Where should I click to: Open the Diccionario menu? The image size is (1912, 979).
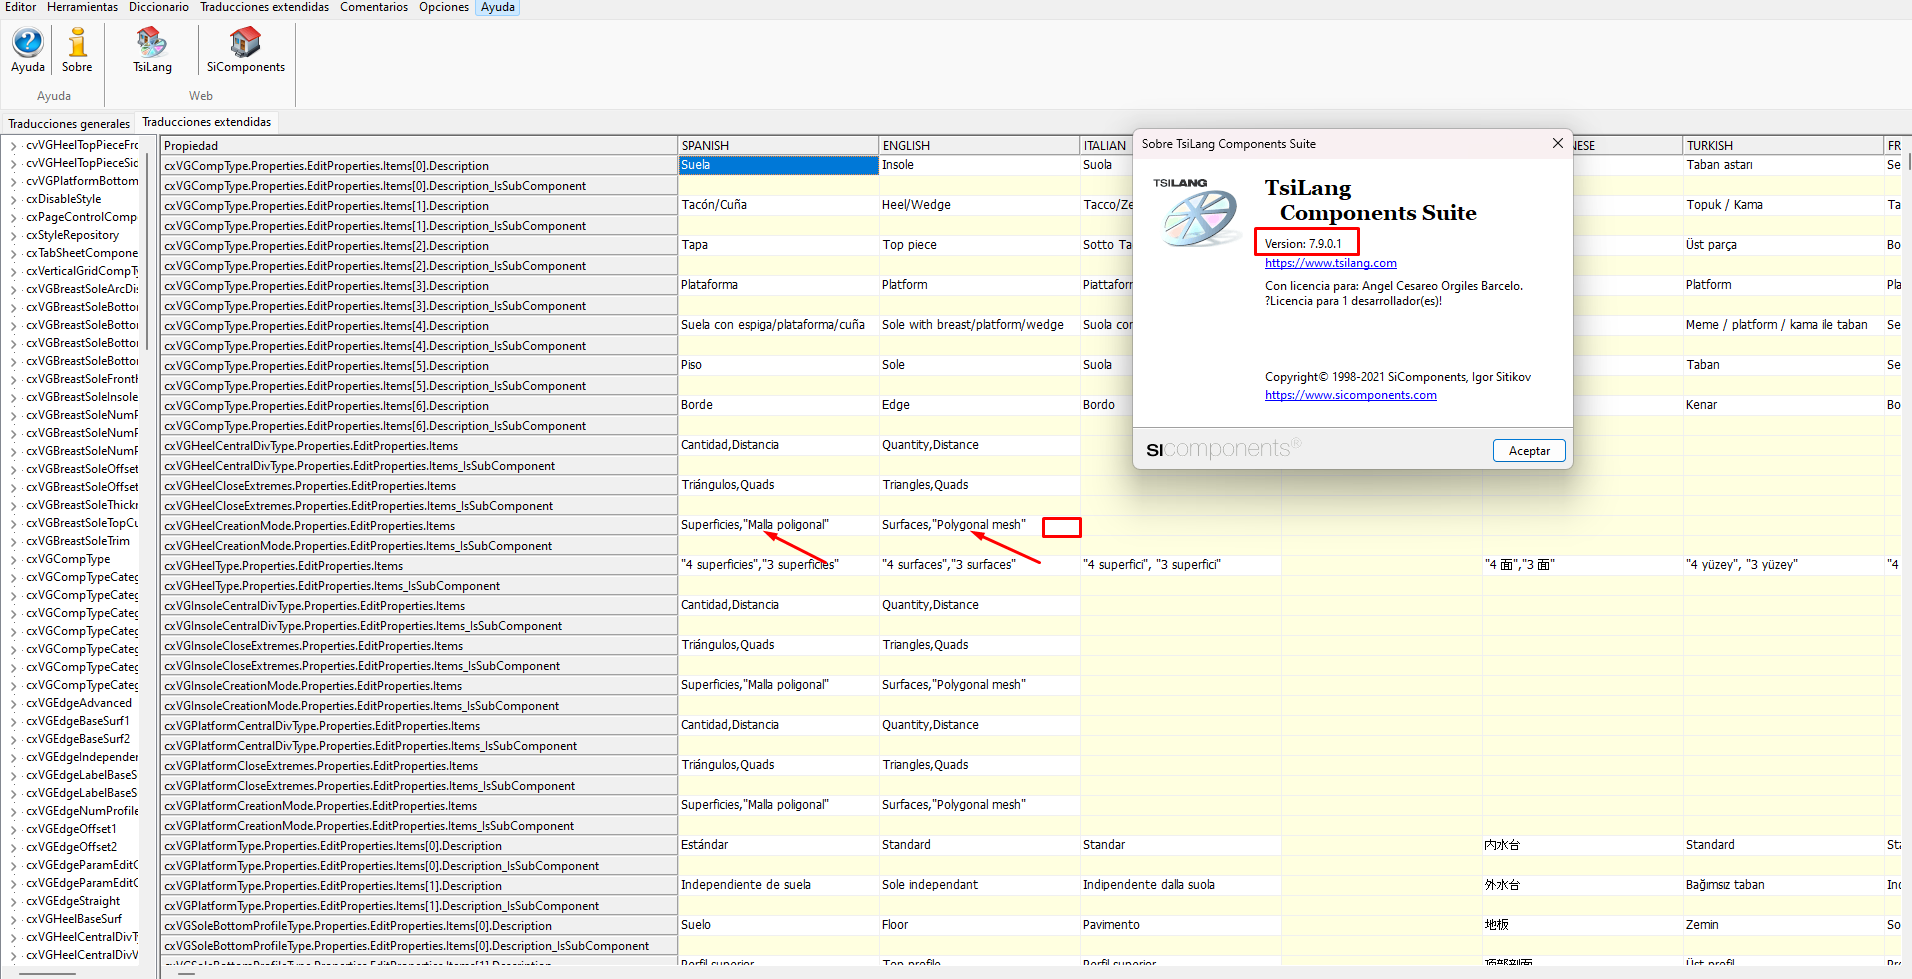[159, 7]
